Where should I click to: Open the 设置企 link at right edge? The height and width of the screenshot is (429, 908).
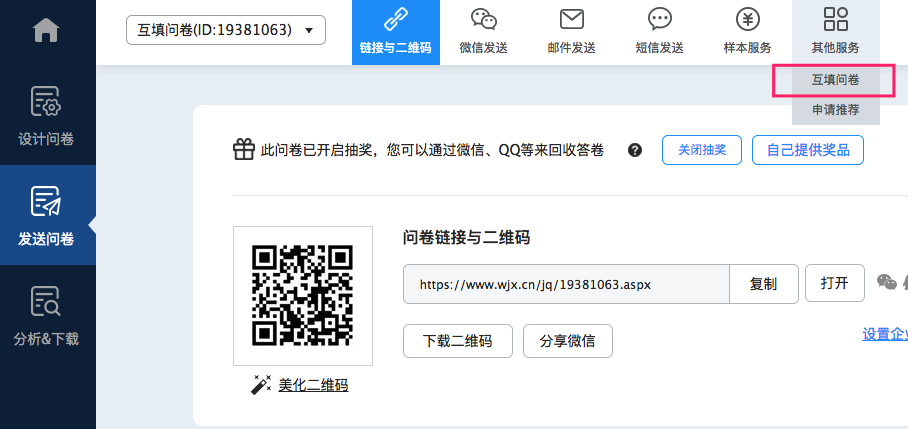885,335
